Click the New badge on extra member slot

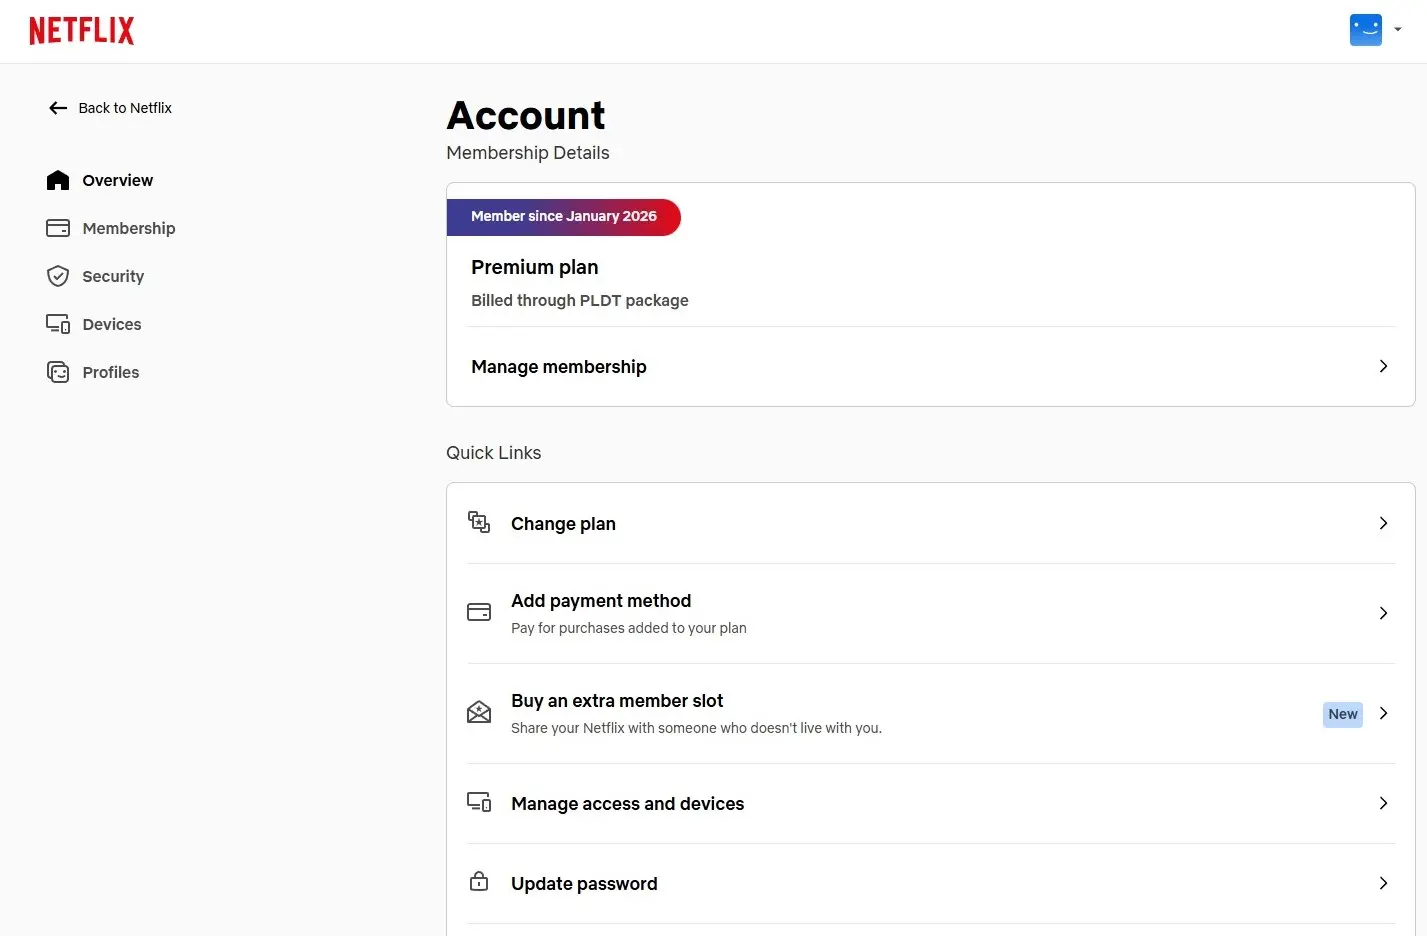(x=1342, y=714)
